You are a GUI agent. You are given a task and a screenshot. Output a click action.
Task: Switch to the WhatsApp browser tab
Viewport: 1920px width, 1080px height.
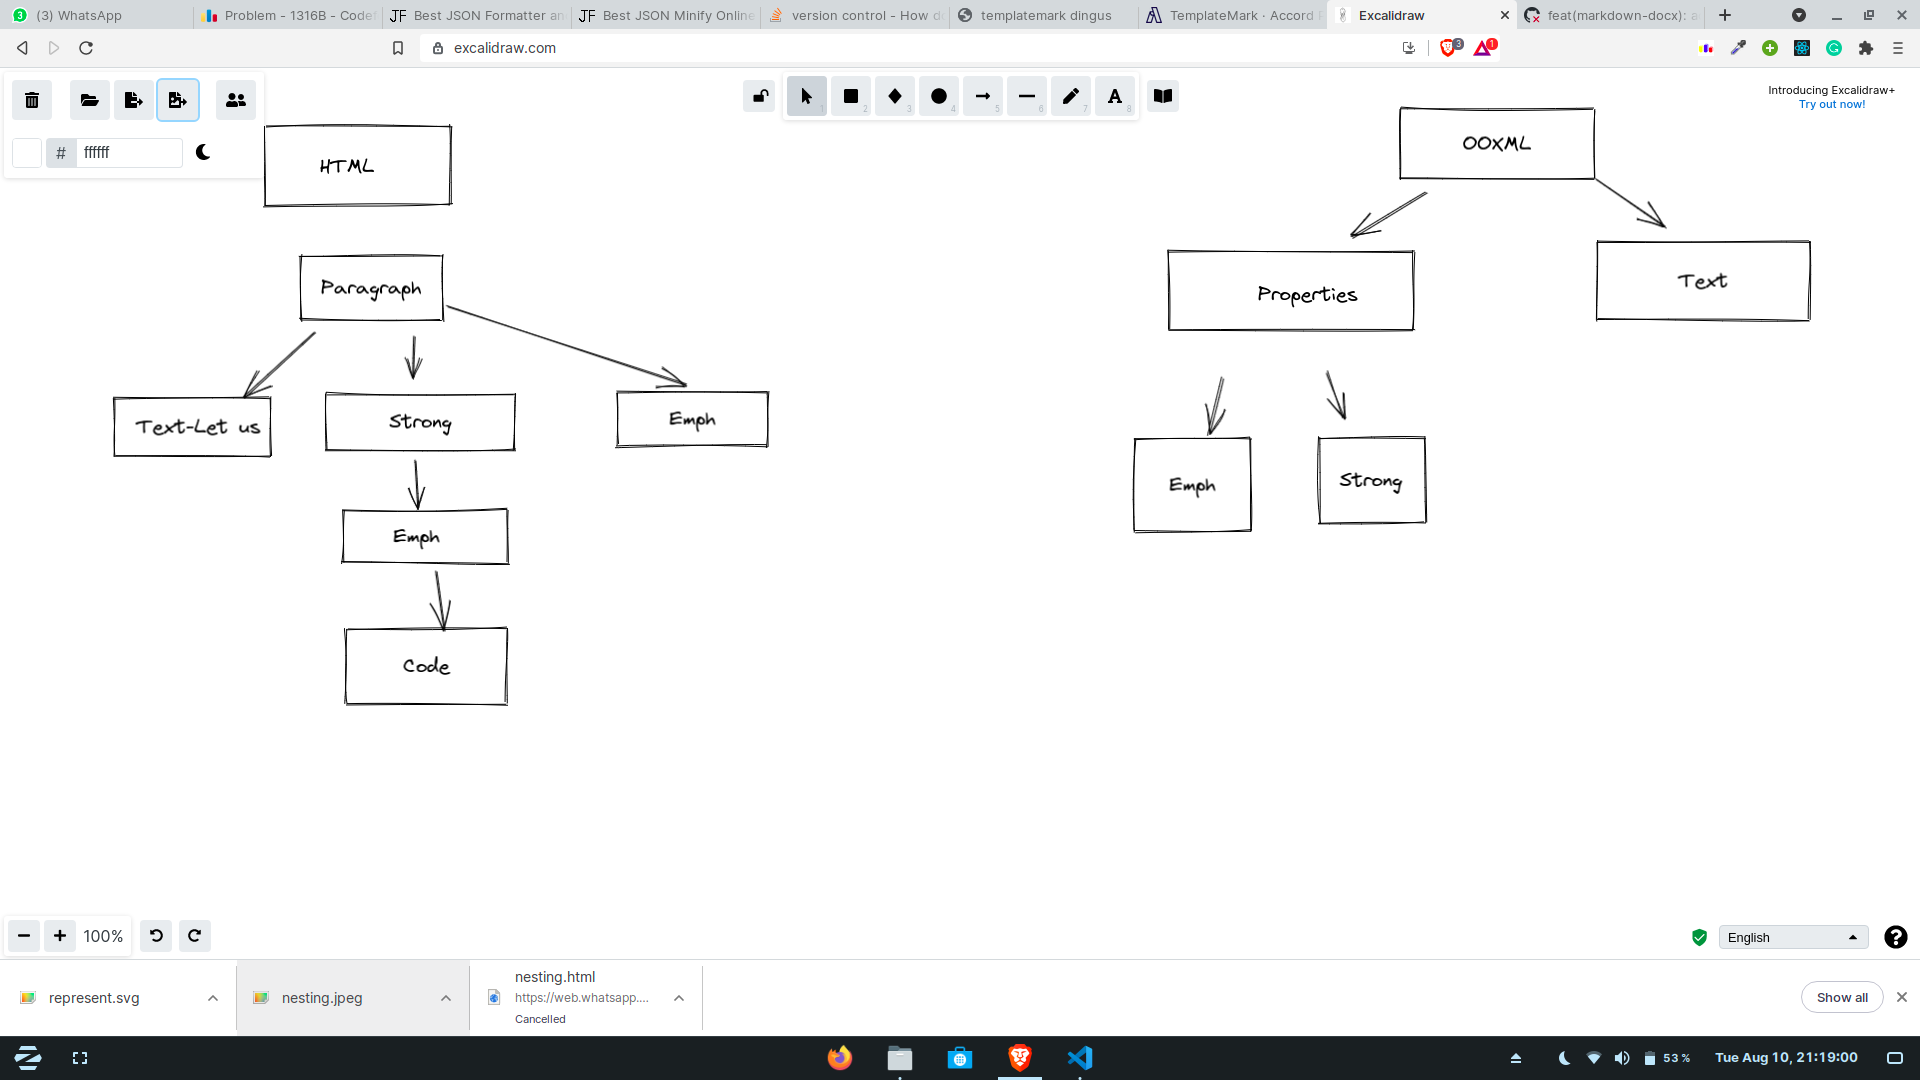pyautogui.click(x=90, y=15)
